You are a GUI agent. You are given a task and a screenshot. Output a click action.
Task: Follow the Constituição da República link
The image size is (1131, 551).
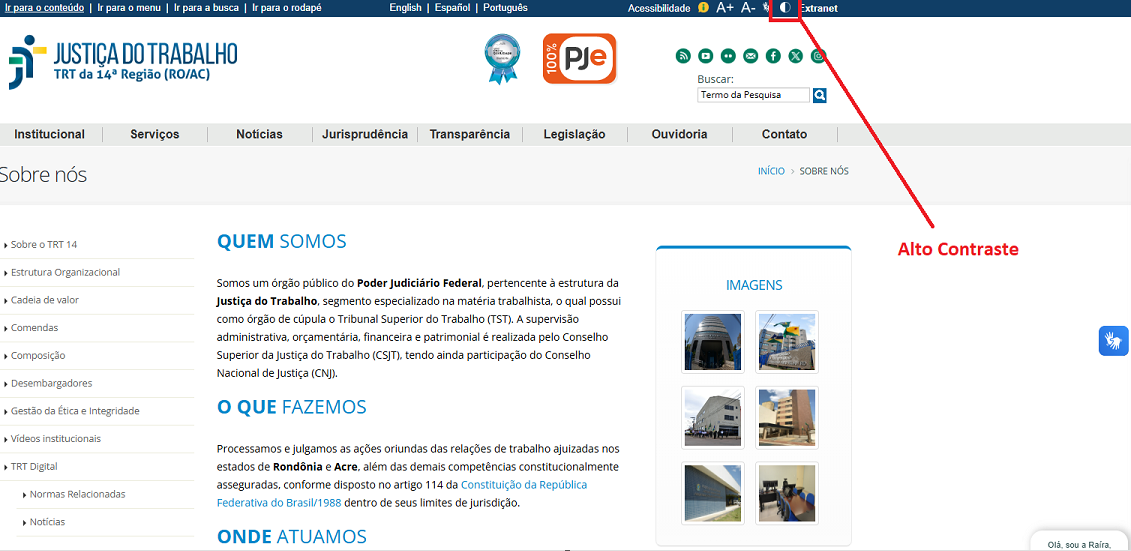pyautogui.click(x=523, y=484)
